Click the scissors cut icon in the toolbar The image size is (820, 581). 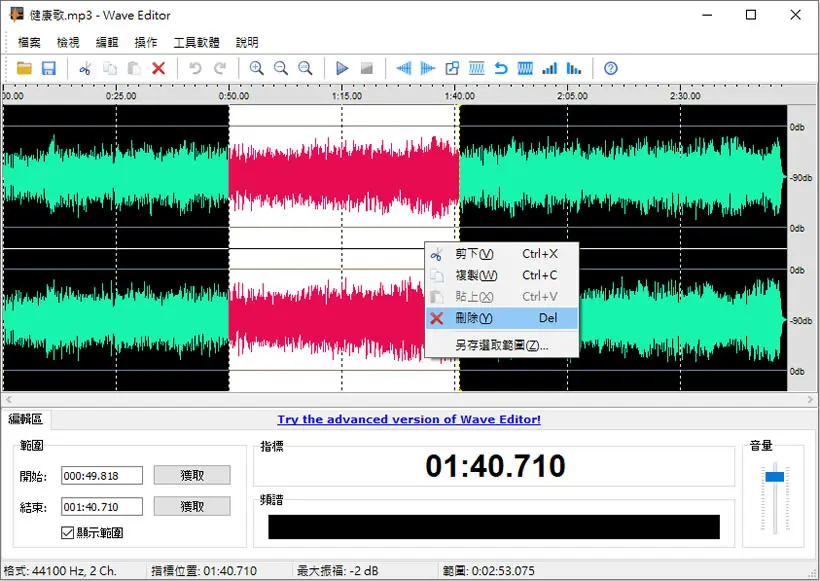coord(85,68)
